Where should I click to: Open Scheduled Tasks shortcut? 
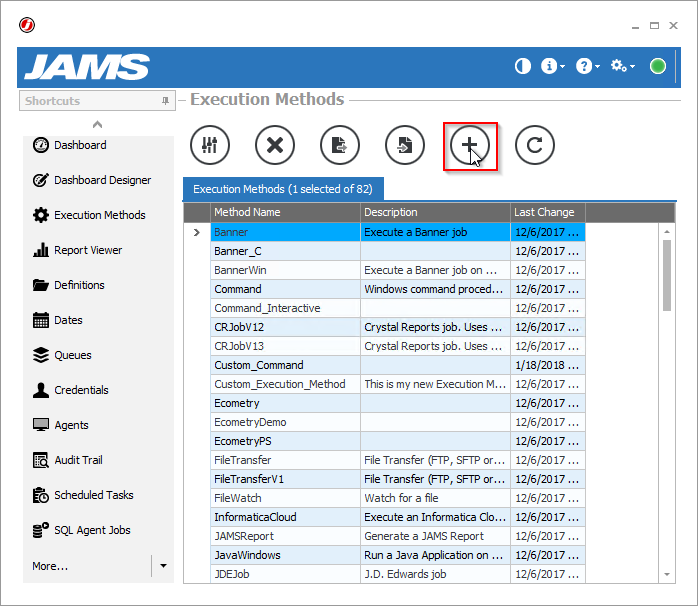pyautogui.click(x=83, y=495)
